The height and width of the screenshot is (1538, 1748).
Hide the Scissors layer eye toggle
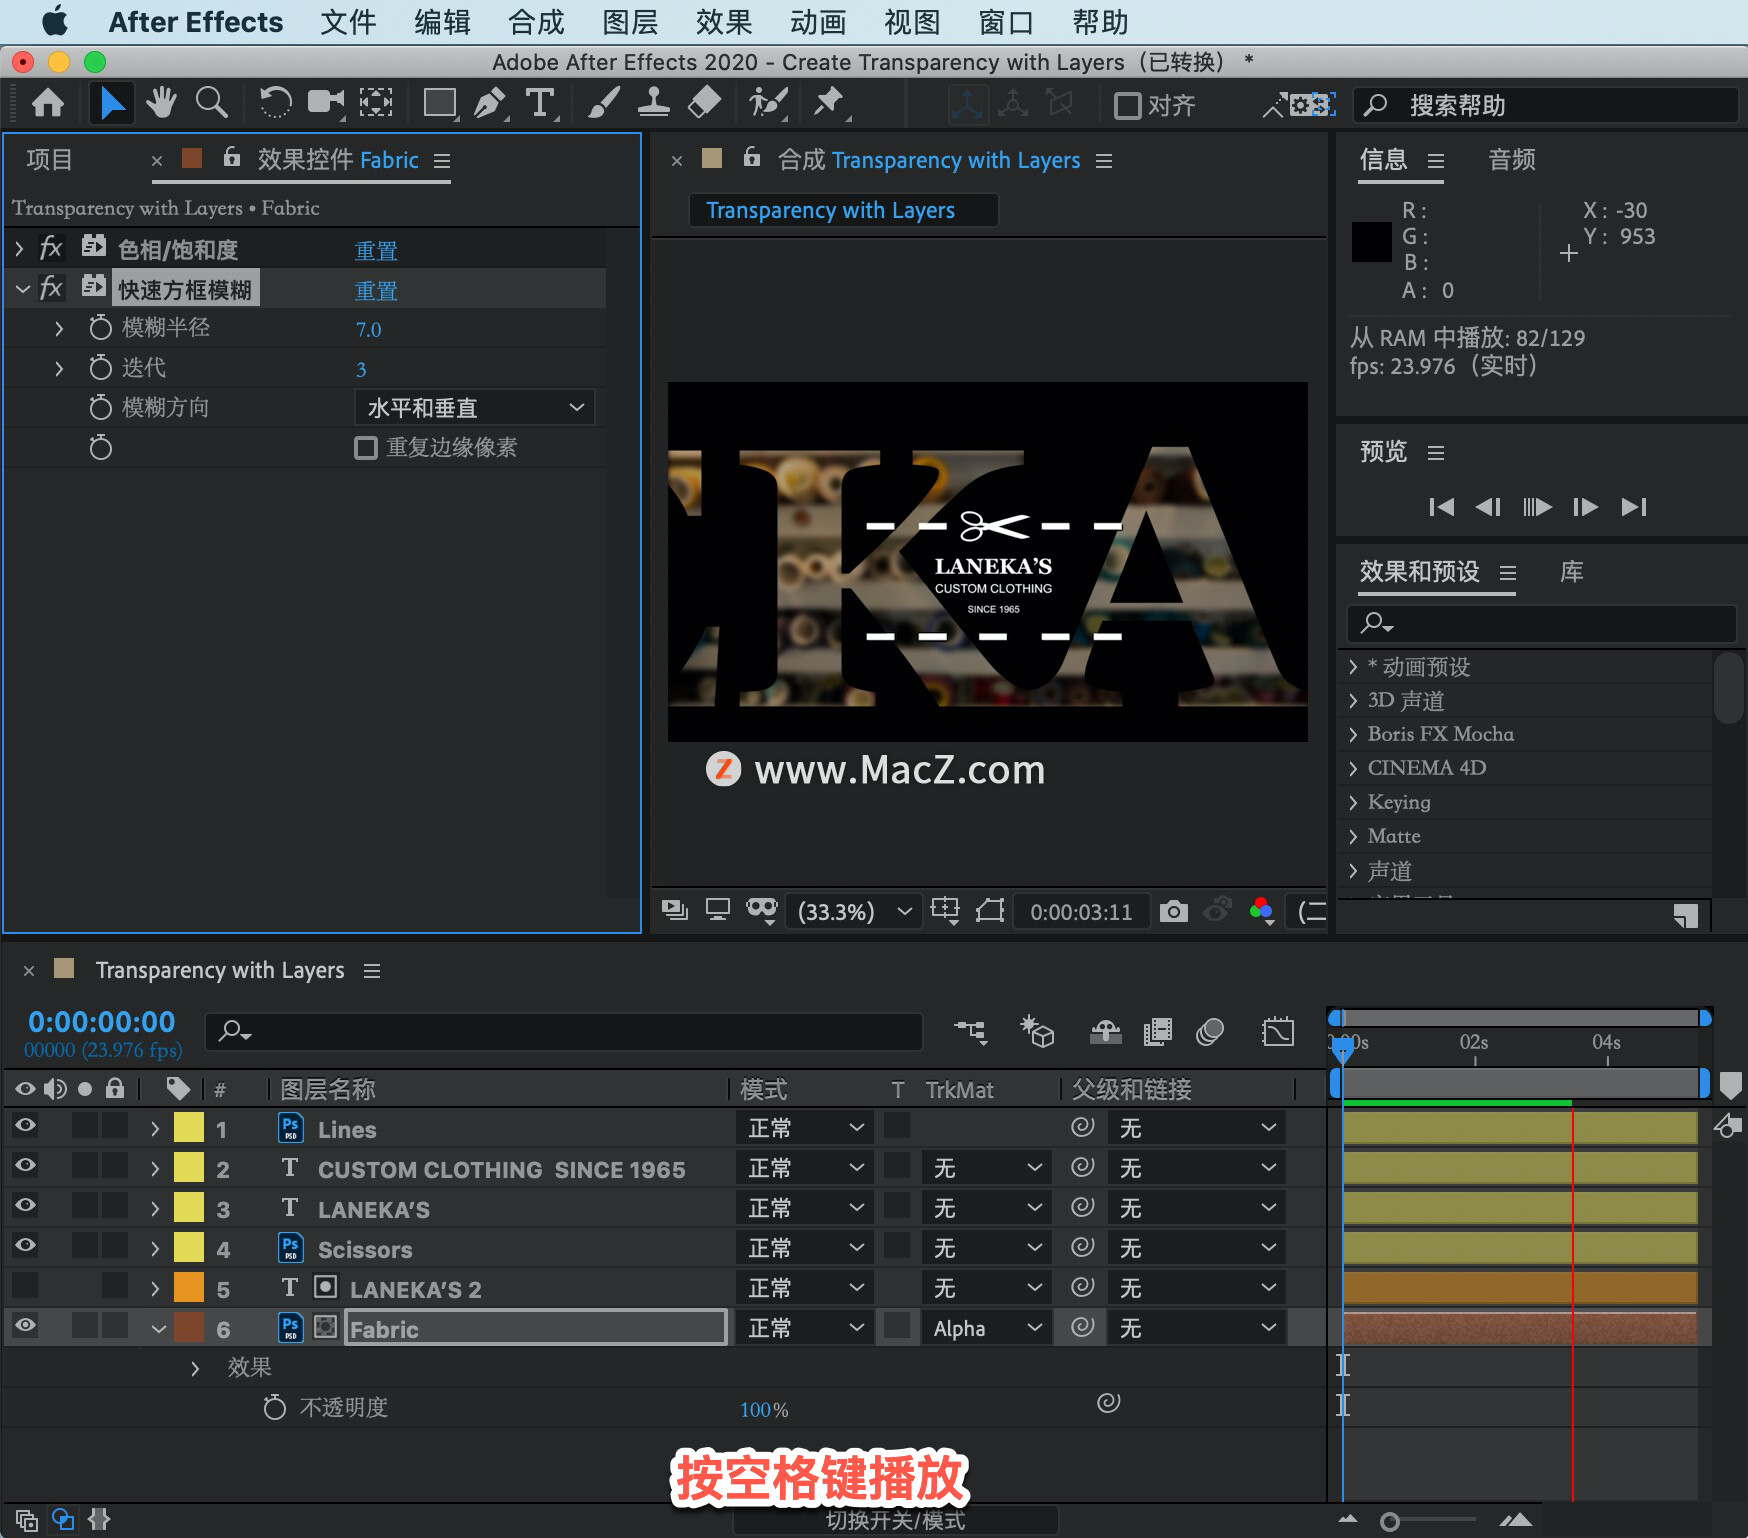tap(26, 1246)
